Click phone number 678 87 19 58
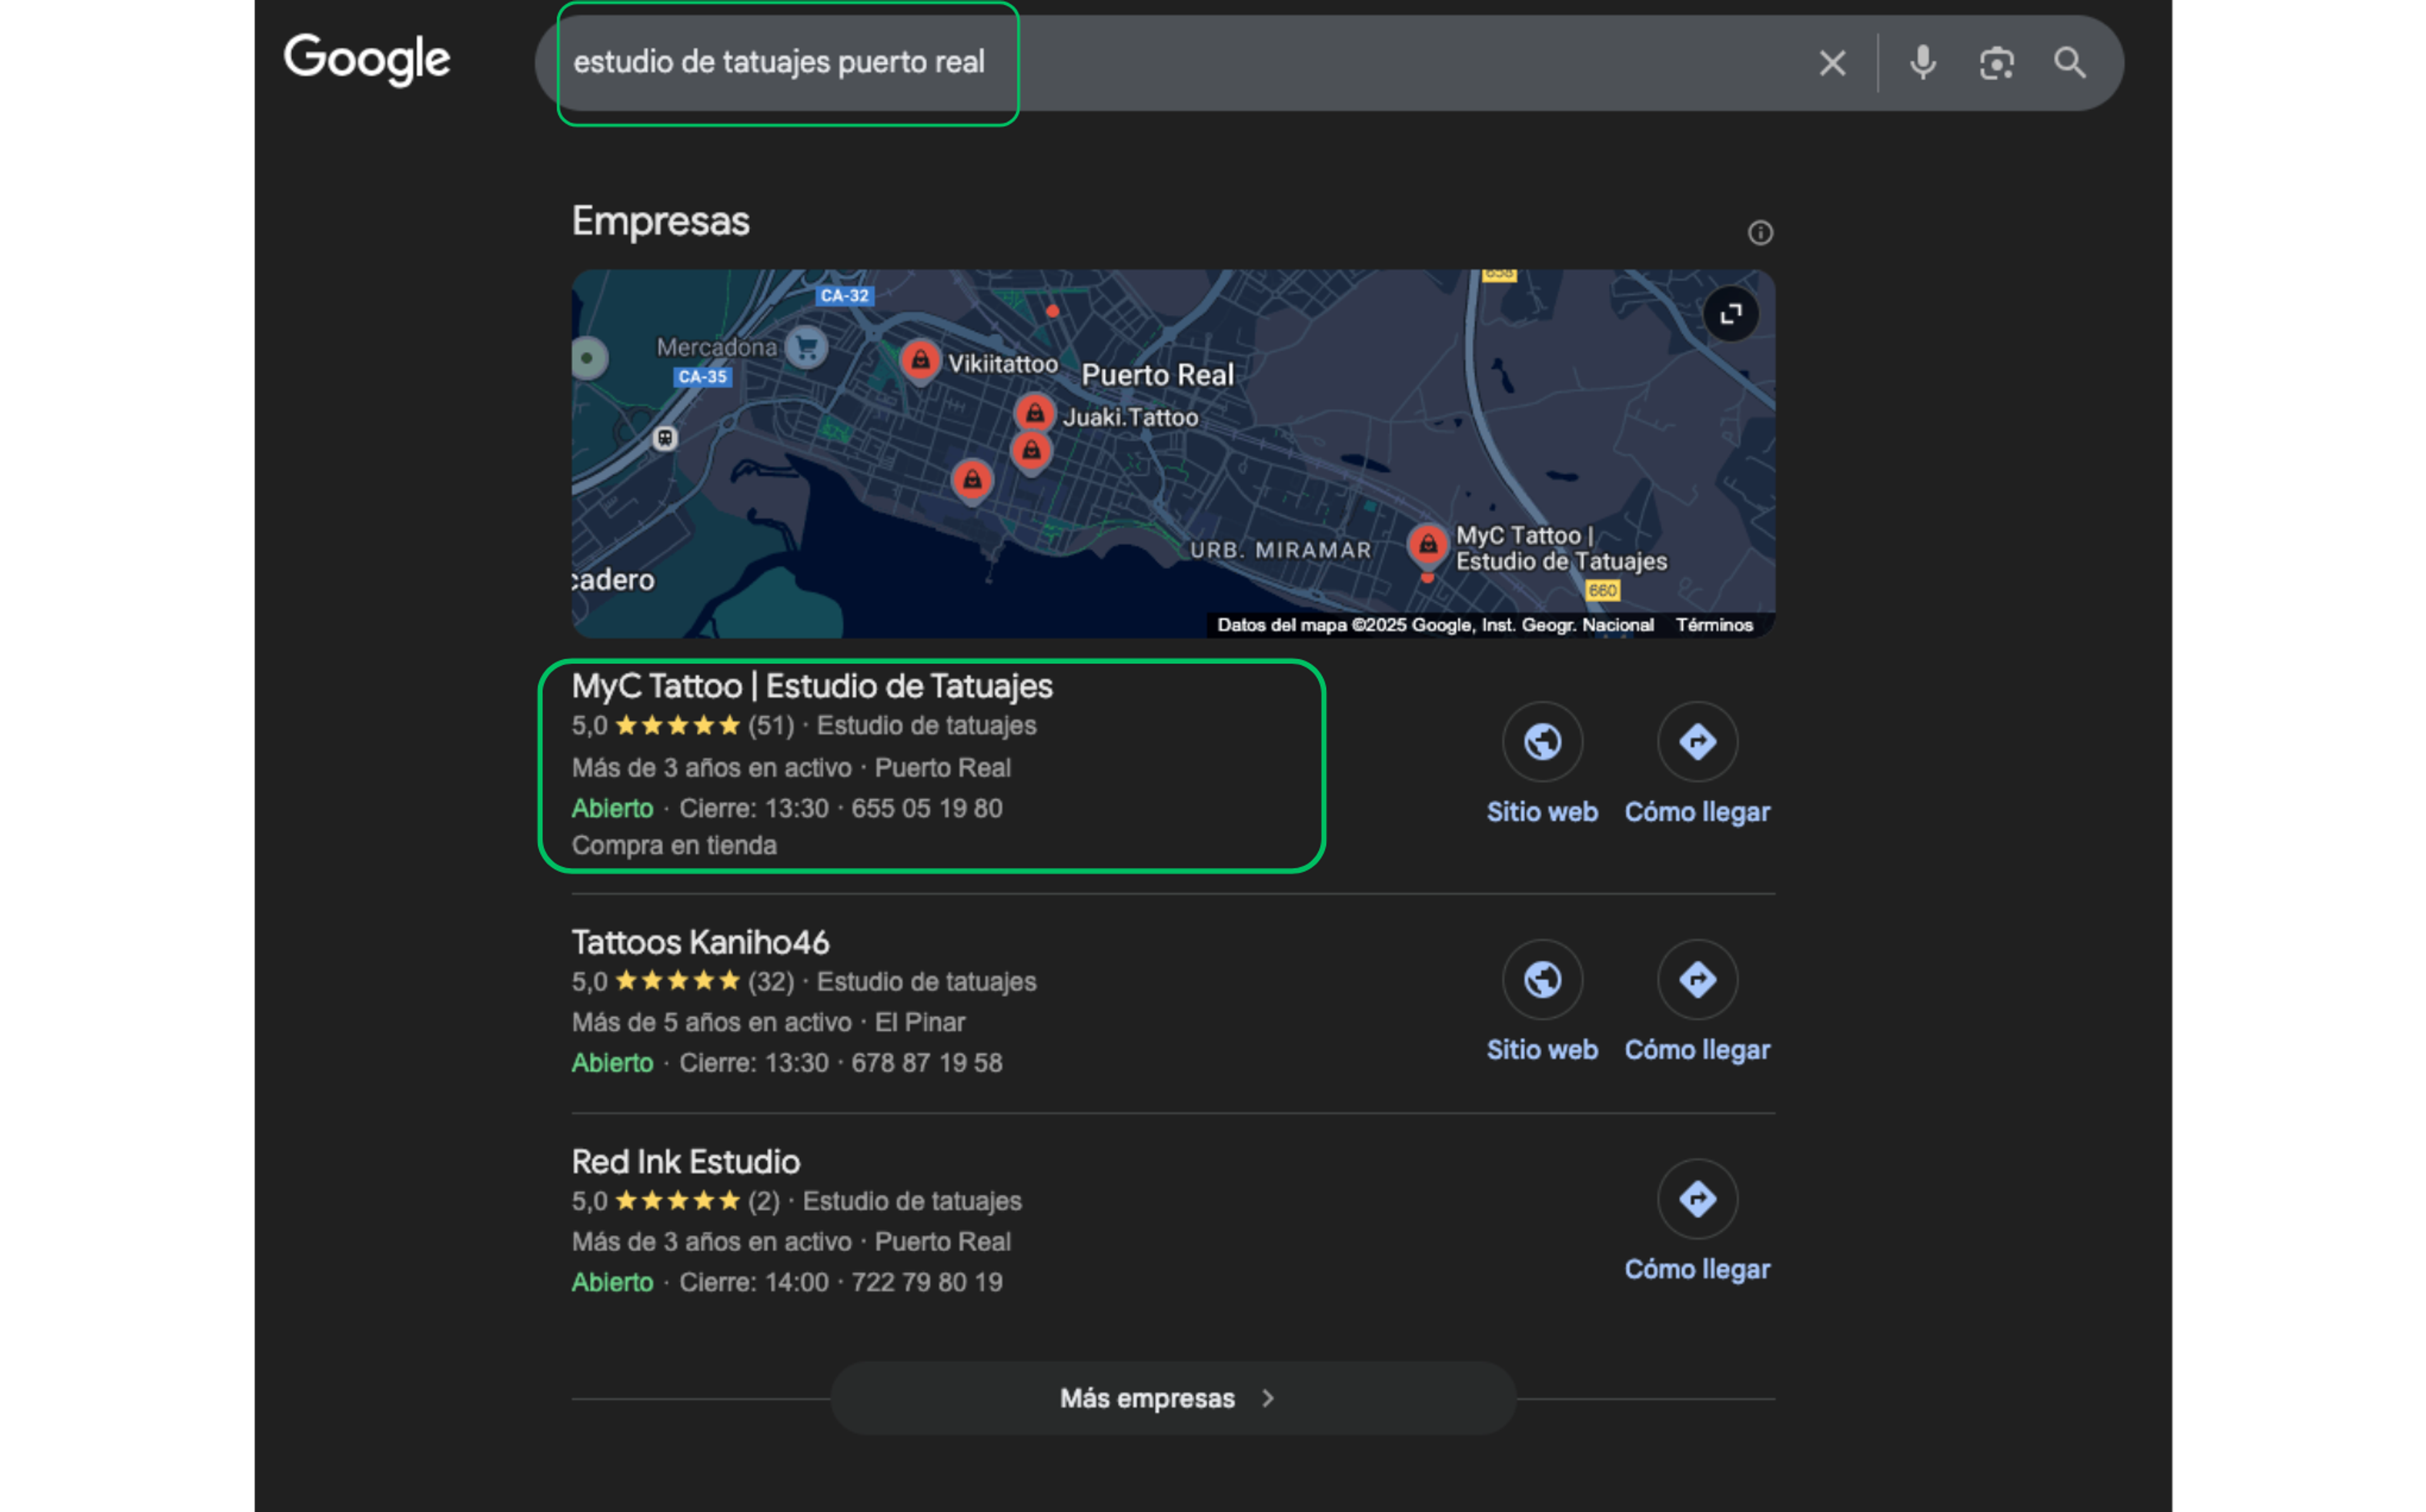Screen dimensions: 2426x1512 coord(926,1062)
